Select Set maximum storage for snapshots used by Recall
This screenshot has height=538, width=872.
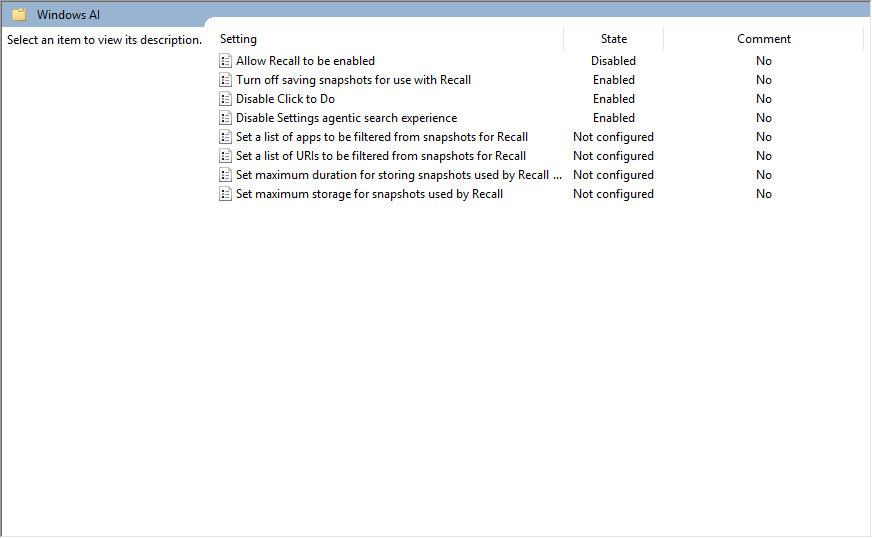click(369, 194)
